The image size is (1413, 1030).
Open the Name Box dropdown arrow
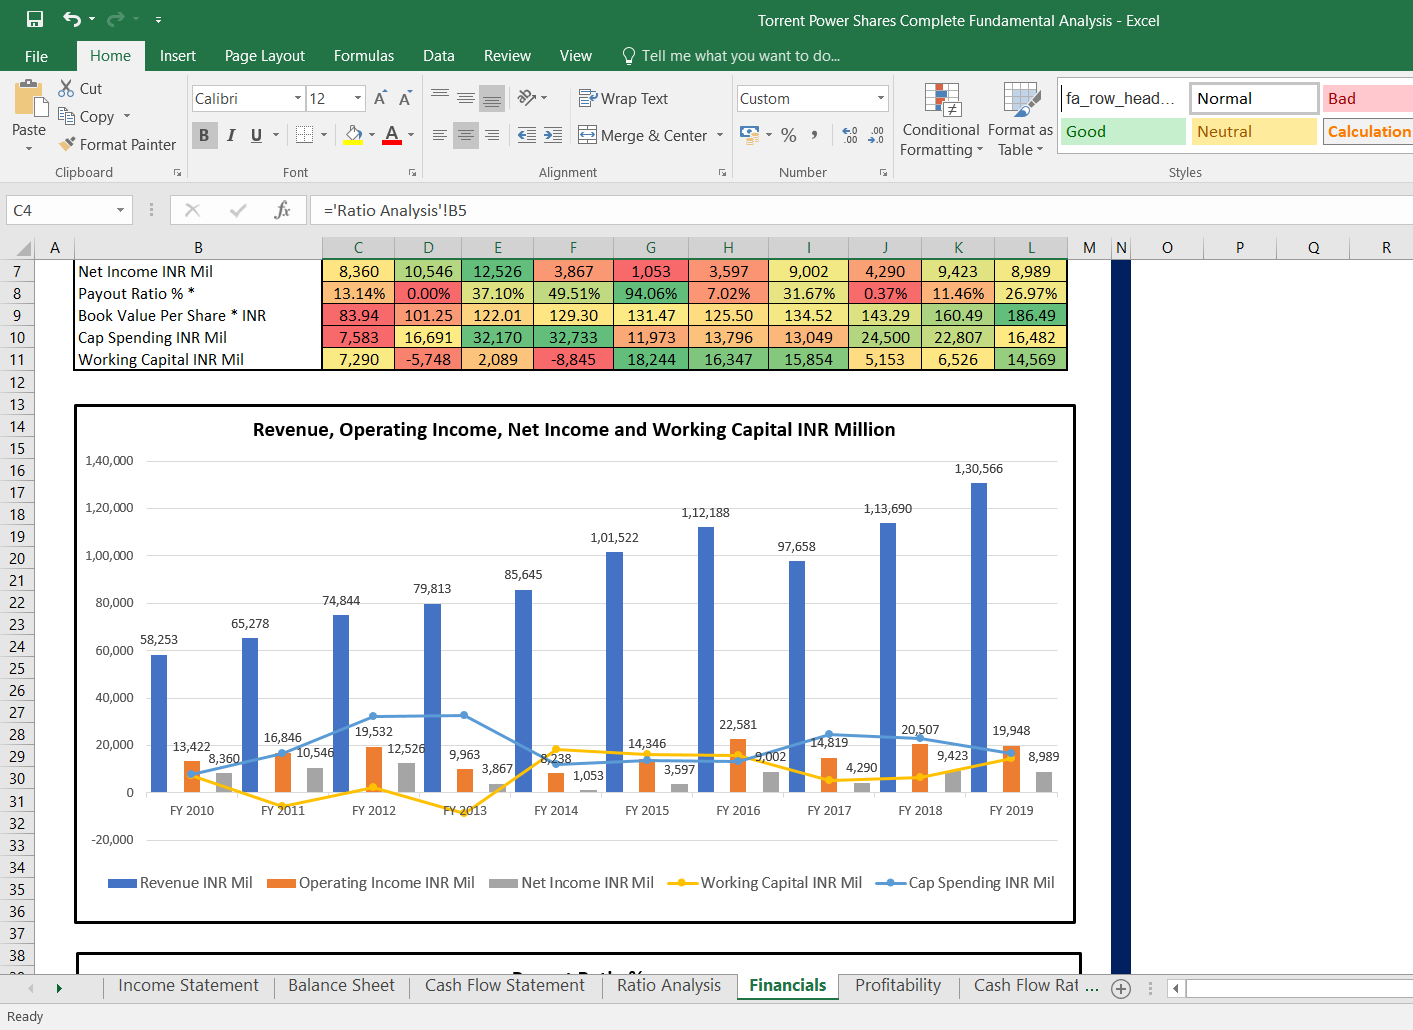tap(120, 210)
